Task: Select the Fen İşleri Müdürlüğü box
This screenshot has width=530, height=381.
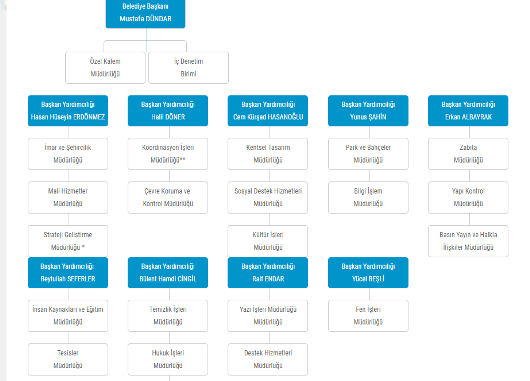Action: pos(368,316)
